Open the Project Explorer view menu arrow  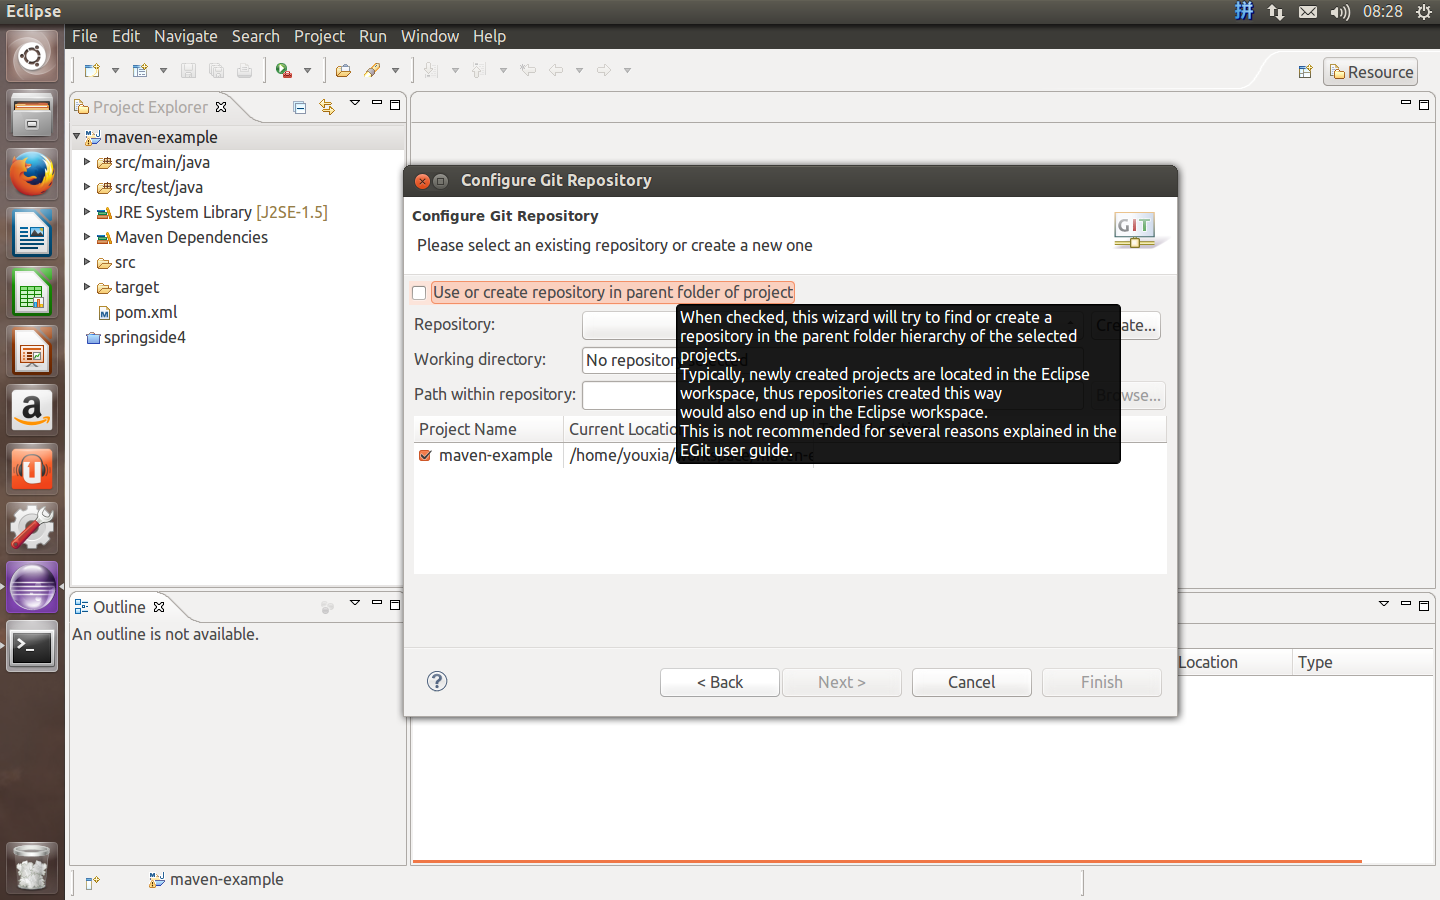click(x=354, y=103)
